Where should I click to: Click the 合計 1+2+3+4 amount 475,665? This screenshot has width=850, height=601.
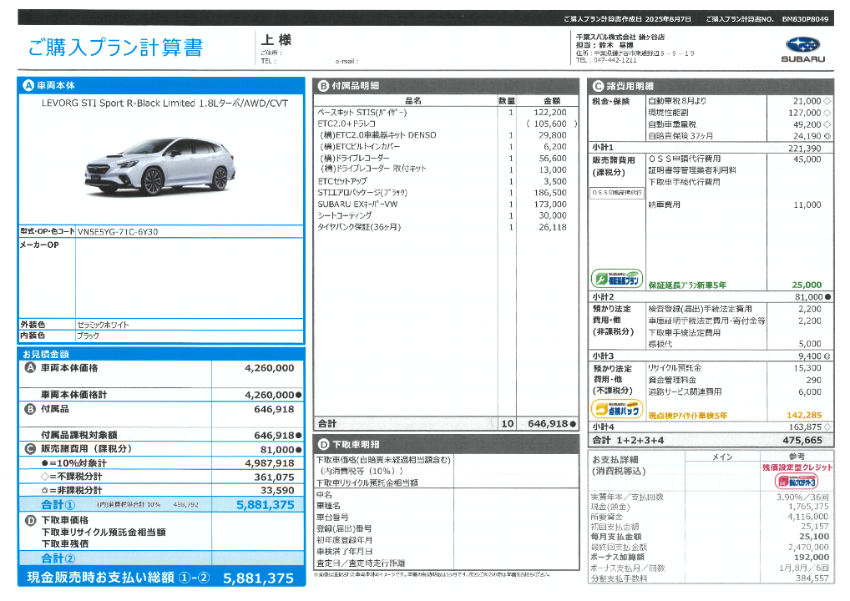802,441
